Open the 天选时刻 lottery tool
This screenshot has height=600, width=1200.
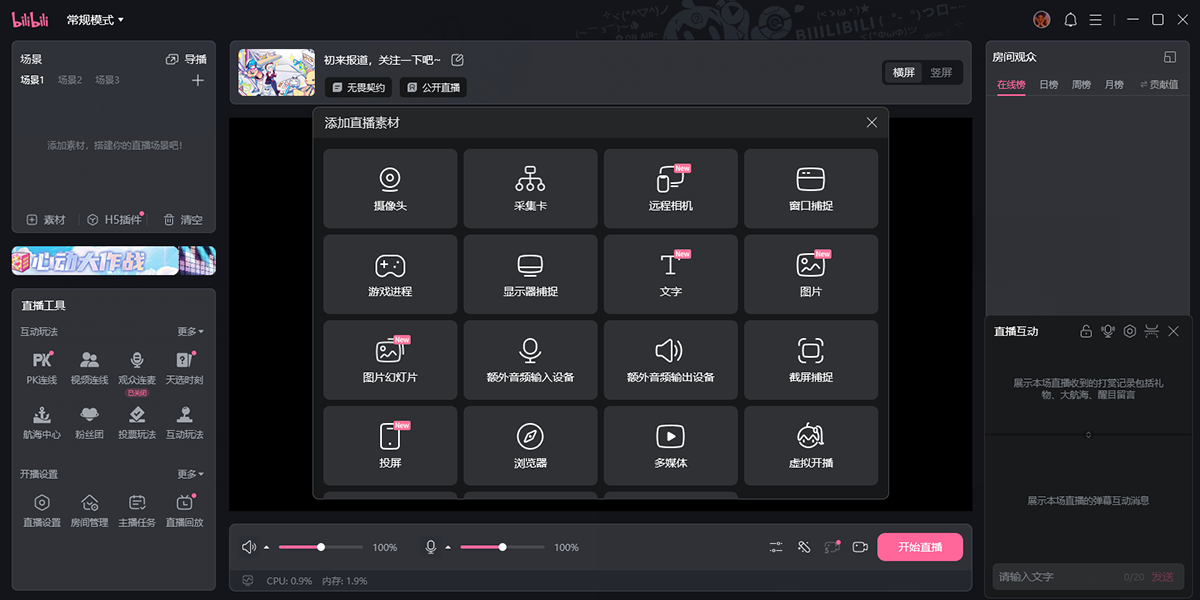click(x=184, y=367)
